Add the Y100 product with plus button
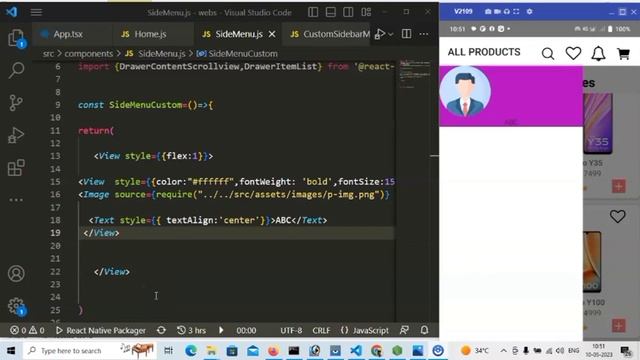 click(x=619, y=326)
